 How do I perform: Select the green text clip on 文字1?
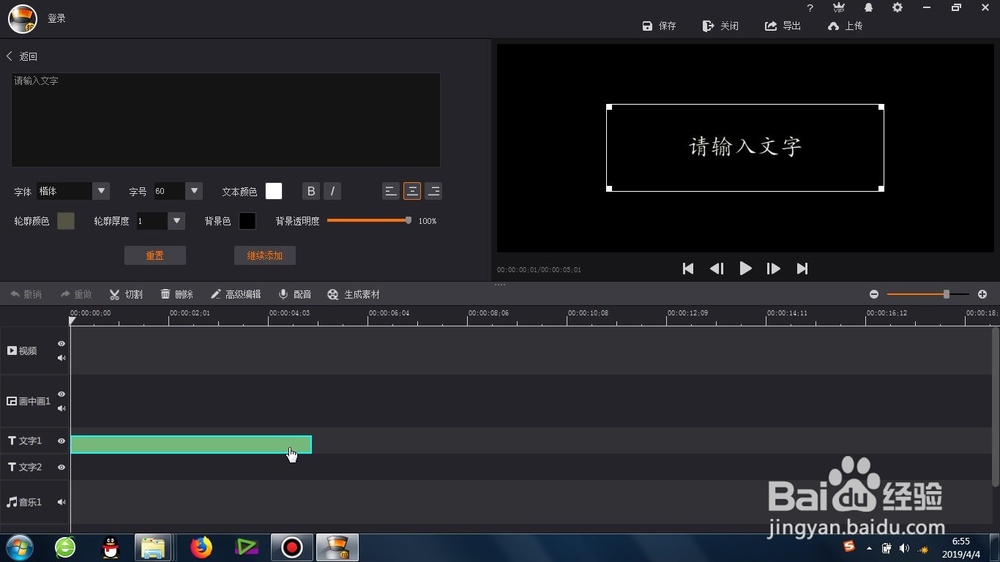pyautogui.click(x=191, y=445)
